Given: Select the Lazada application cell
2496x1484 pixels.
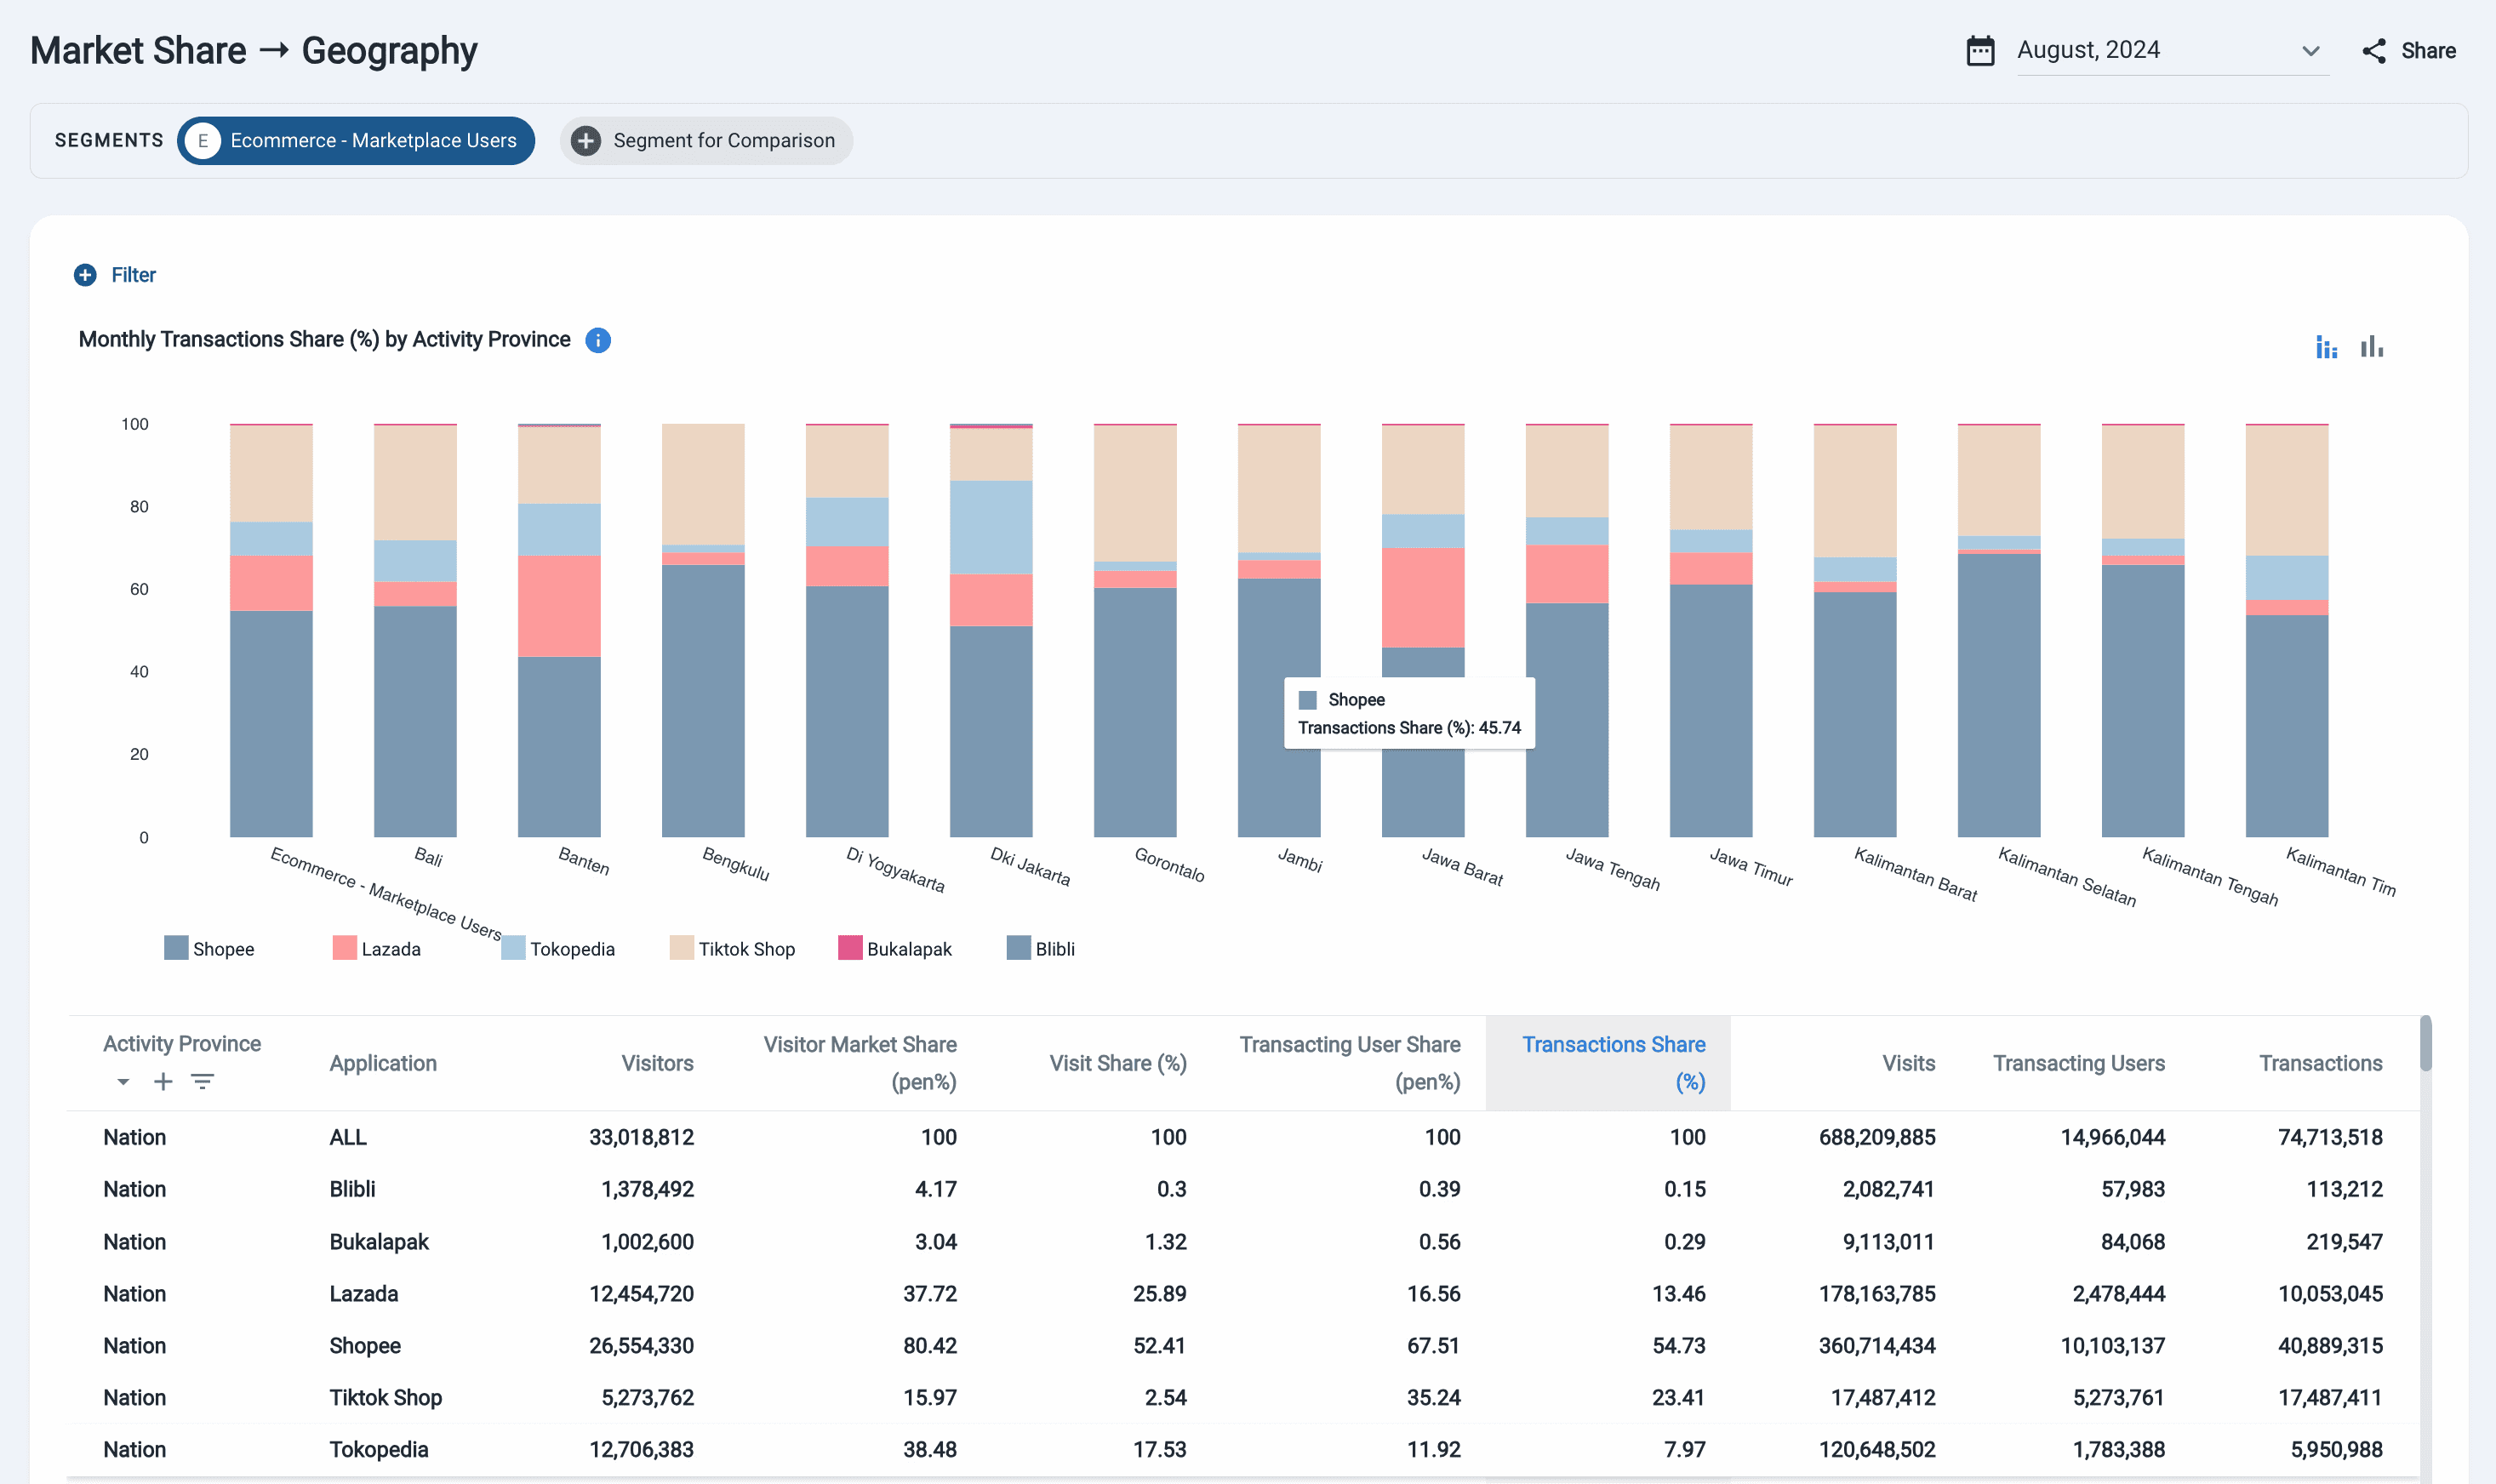Looking at the screenshot, I should coord(364,1293).
